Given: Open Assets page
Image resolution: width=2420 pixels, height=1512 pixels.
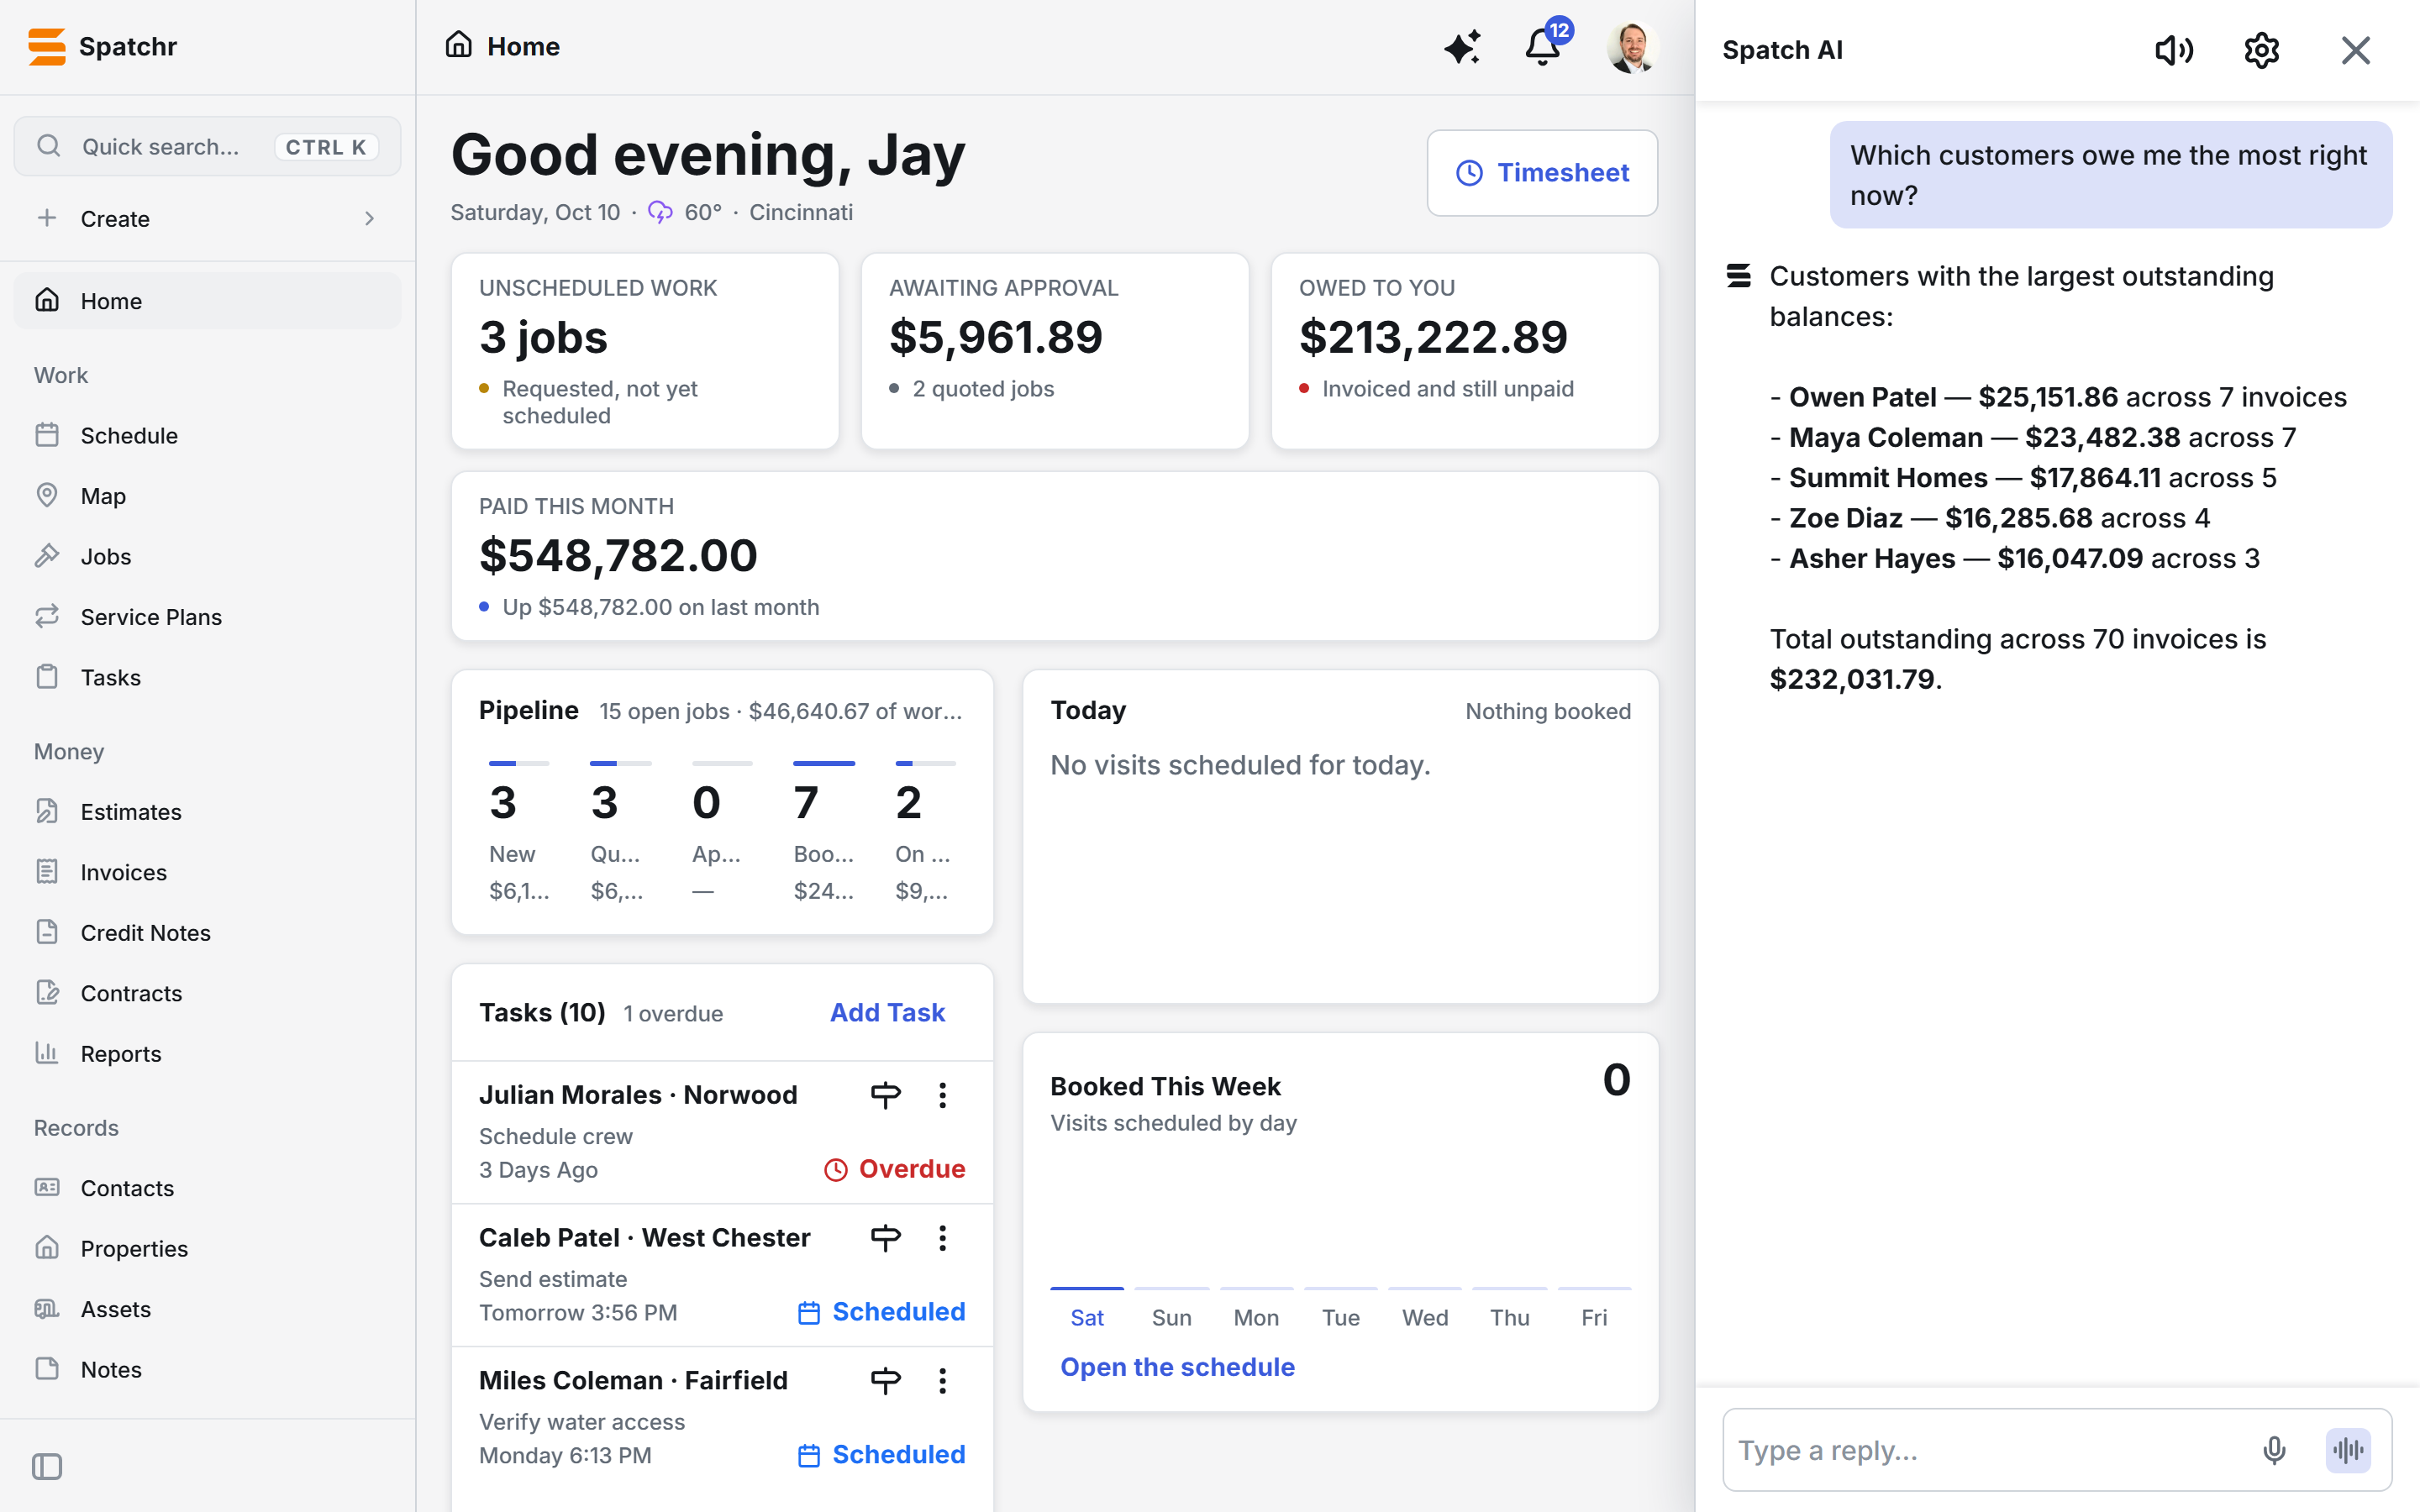Looking at the screenshot, I should 207,1309.
